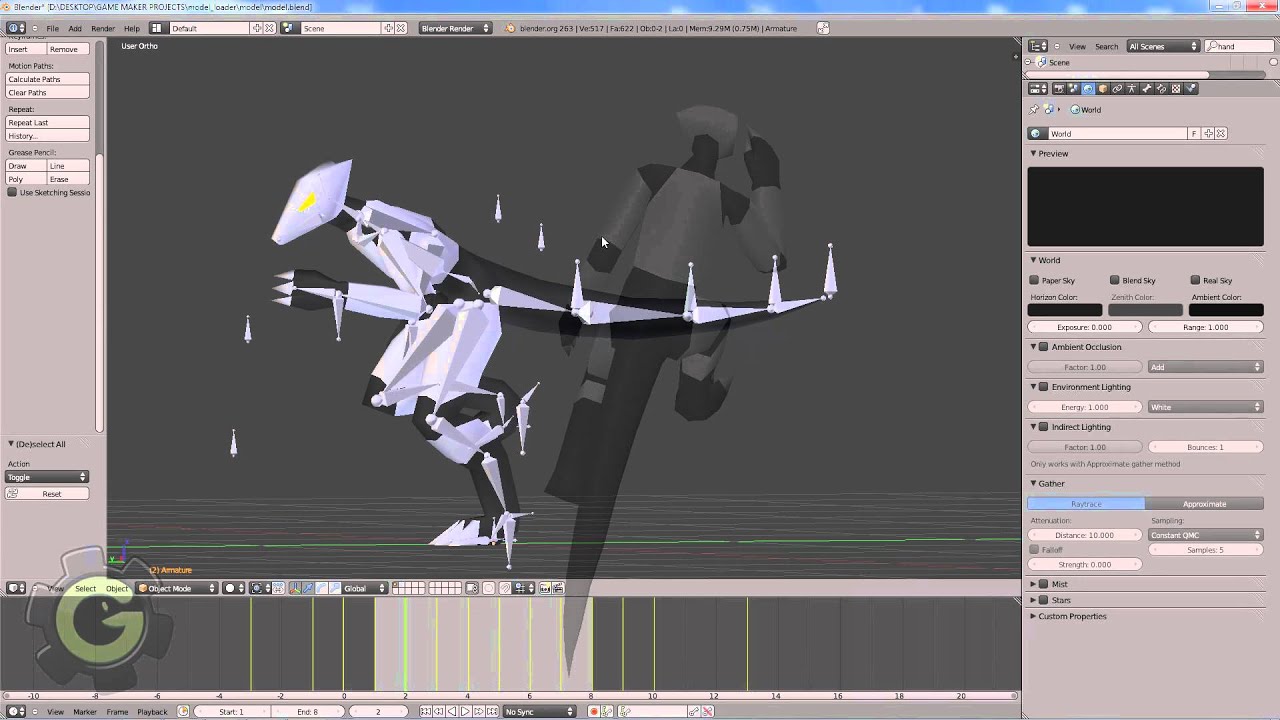Open the timeline Marker menu
The height and width of the screenshot is (720, 1280).
click(85, 712)
